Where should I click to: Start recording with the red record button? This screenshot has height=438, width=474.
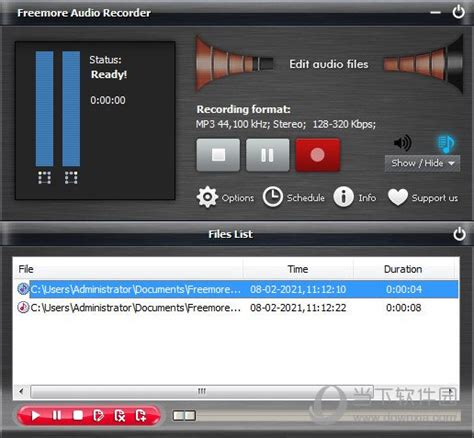(x=318, y=155)
